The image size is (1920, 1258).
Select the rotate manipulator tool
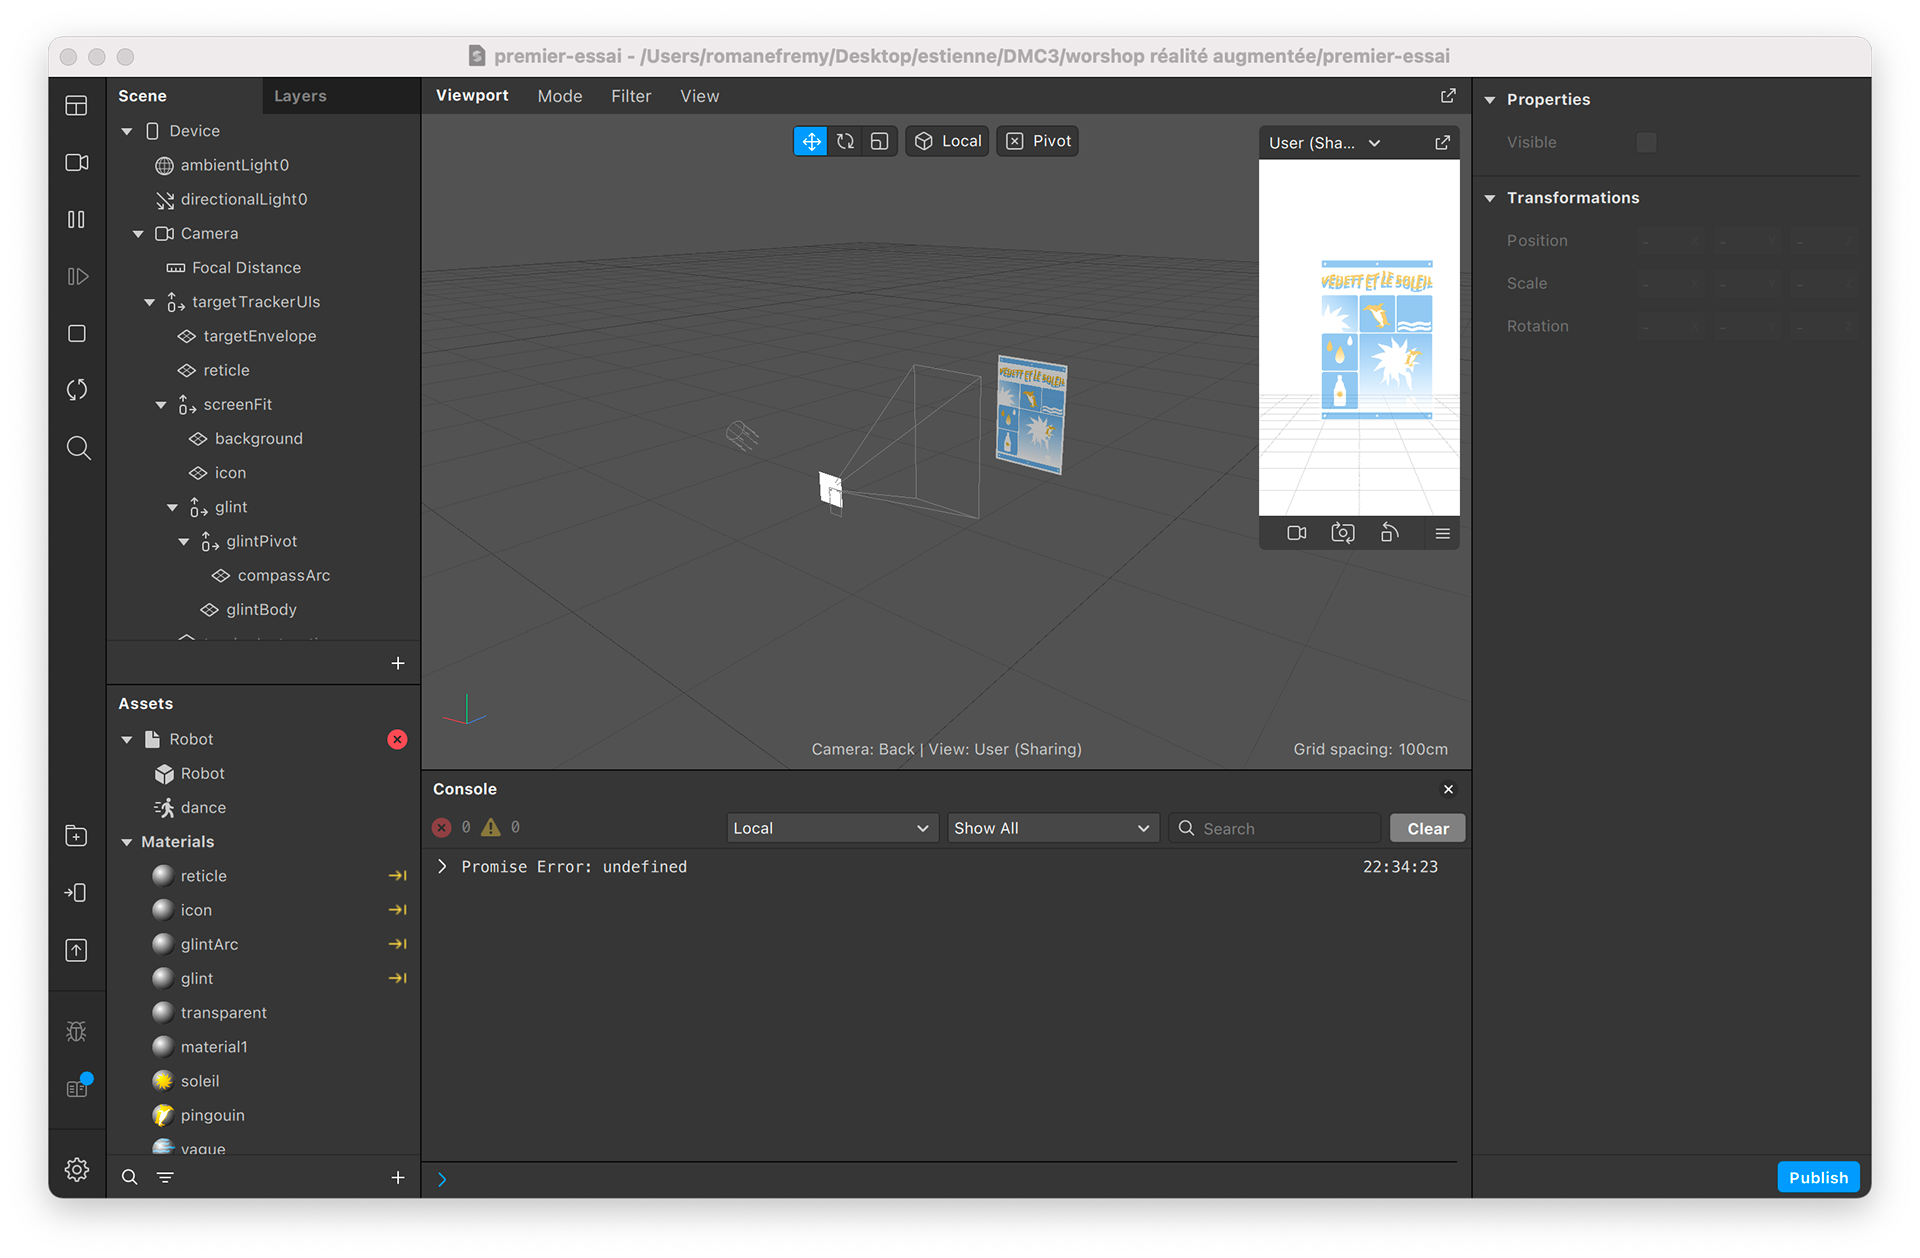(x=845, y=141)
